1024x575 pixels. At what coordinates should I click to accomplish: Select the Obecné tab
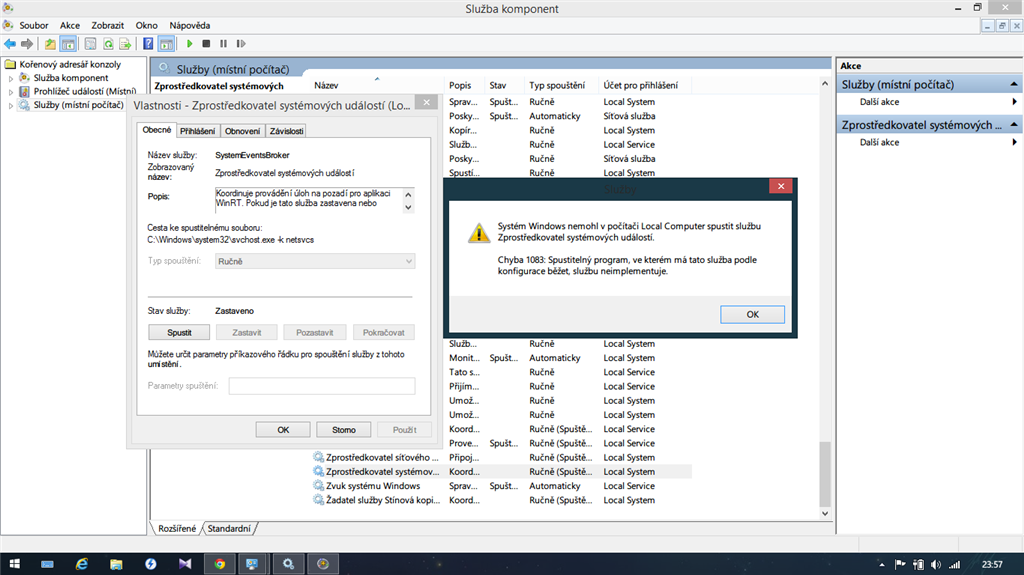click(157, 130)
